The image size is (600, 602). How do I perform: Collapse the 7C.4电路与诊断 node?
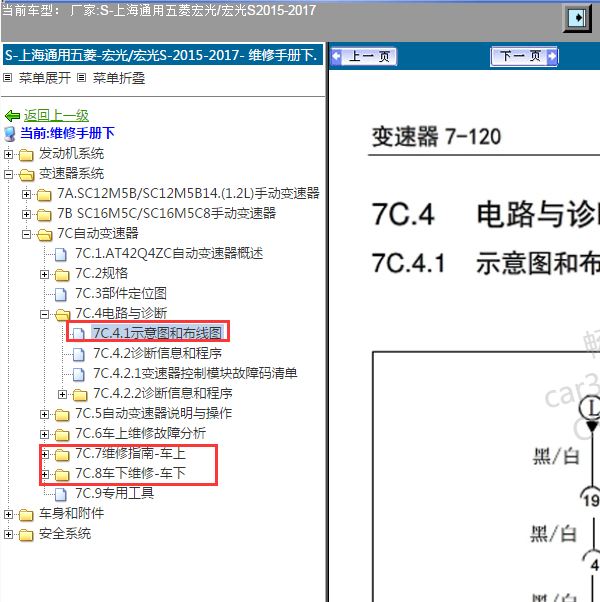44,314
